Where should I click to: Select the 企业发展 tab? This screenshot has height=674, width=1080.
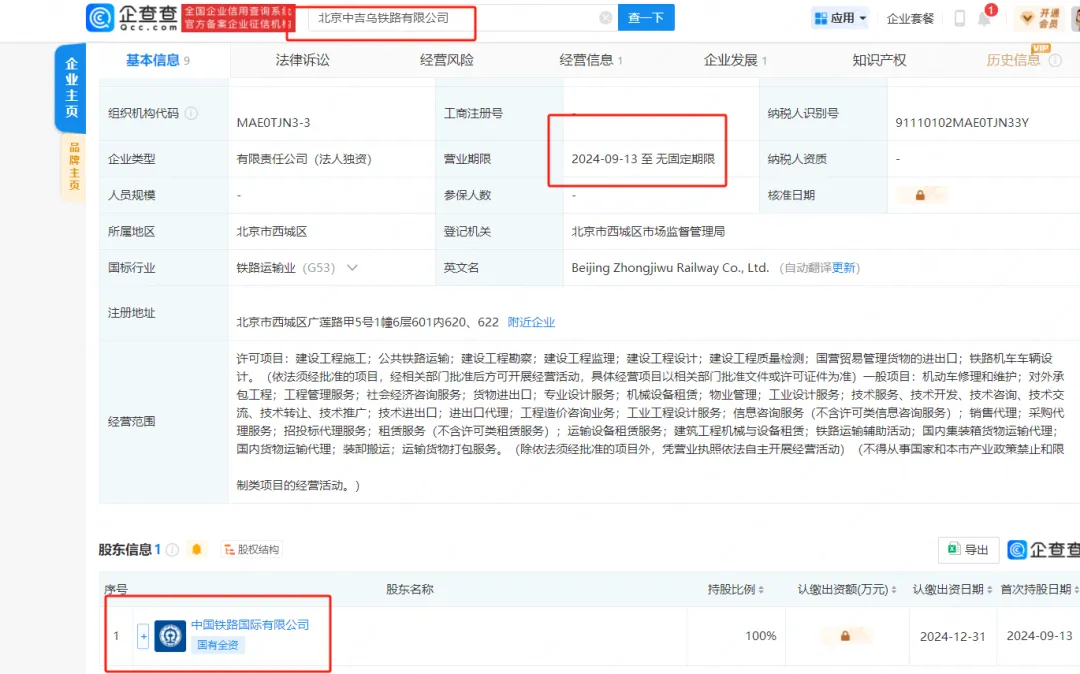pyautogui.click(x=735, y=61)
